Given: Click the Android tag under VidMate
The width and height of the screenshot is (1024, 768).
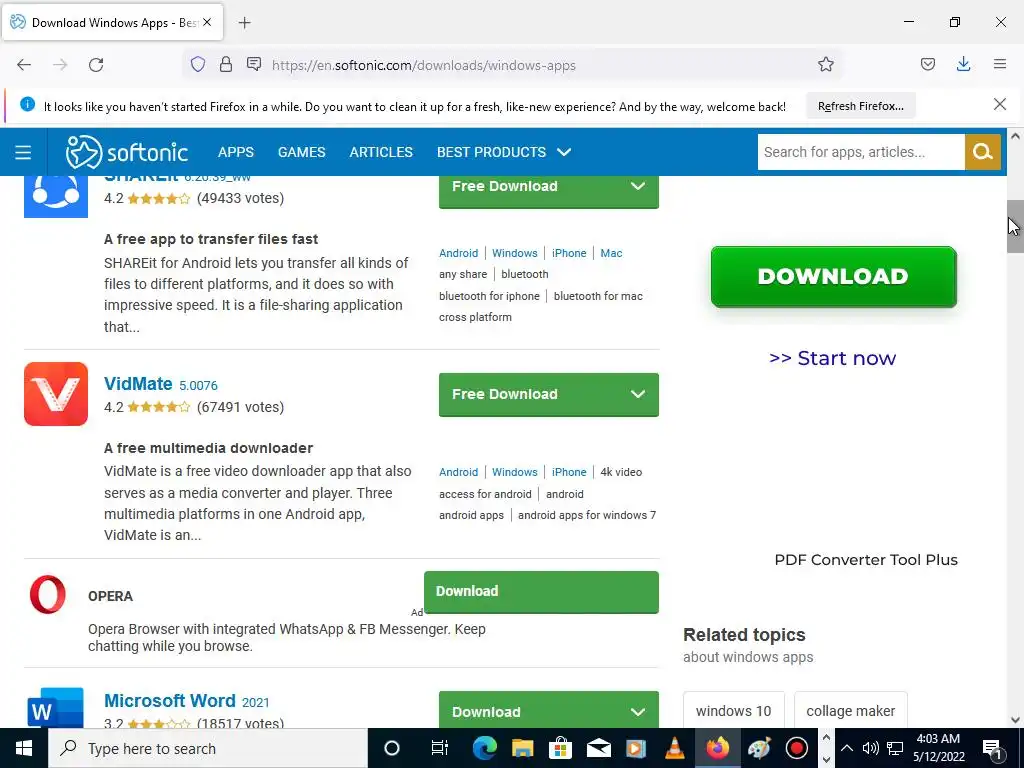Looking at the screenshot, I should coord(458,472).
